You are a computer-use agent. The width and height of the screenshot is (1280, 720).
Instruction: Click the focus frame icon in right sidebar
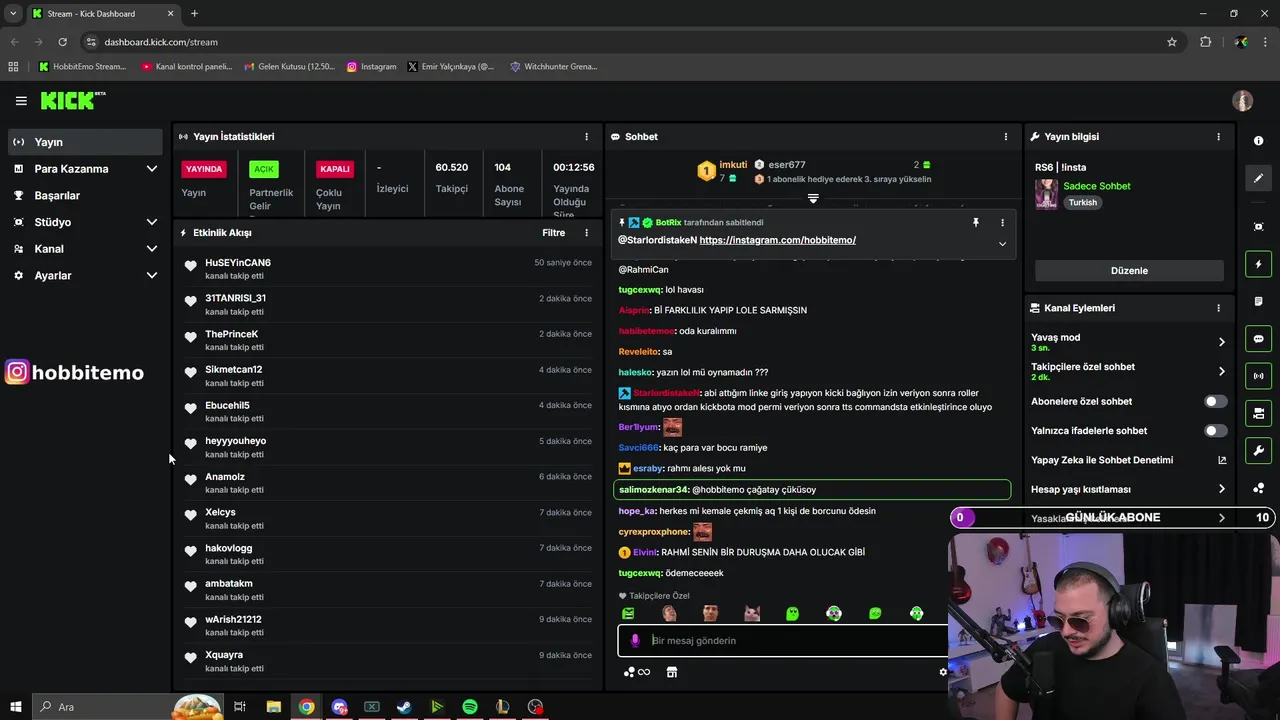tap(1258, 227)
